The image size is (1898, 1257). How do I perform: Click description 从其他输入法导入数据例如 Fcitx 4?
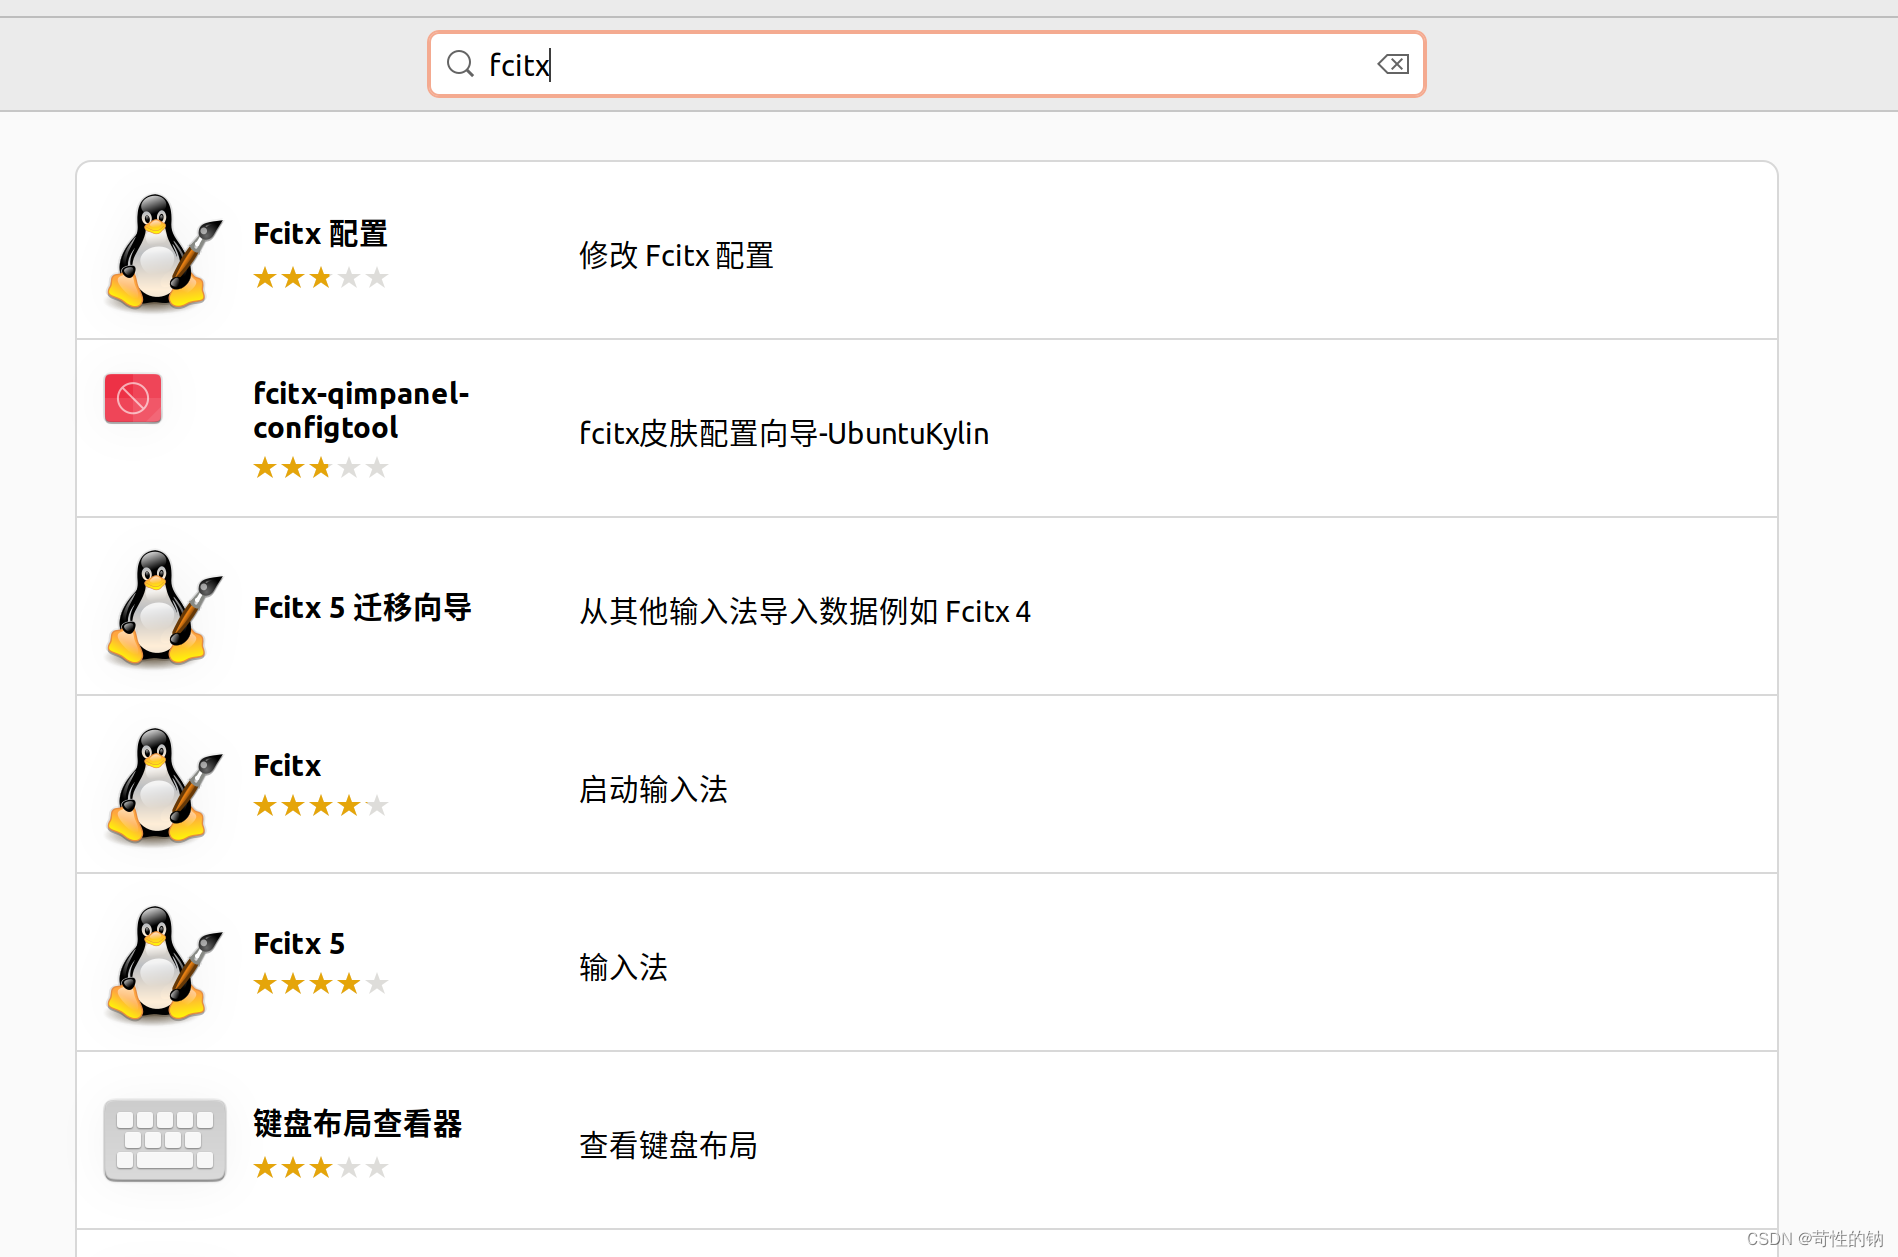(x=805, y=611)
